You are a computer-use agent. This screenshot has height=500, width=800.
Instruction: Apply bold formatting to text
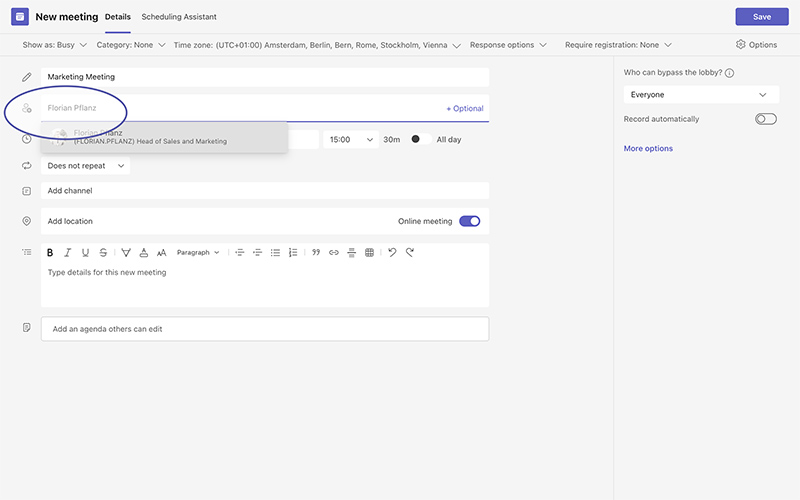[x=50, y=253]
